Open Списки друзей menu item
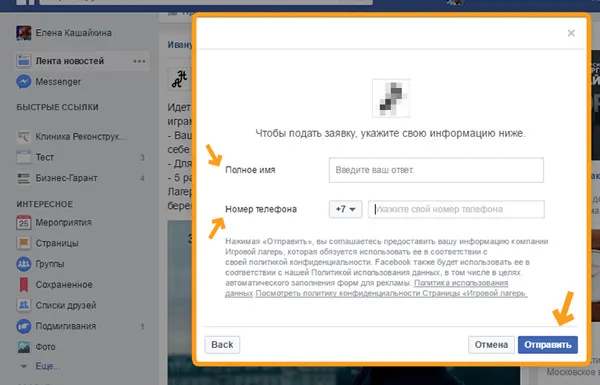The height and width of the screenshot is (385, 600). click(66, 305)
